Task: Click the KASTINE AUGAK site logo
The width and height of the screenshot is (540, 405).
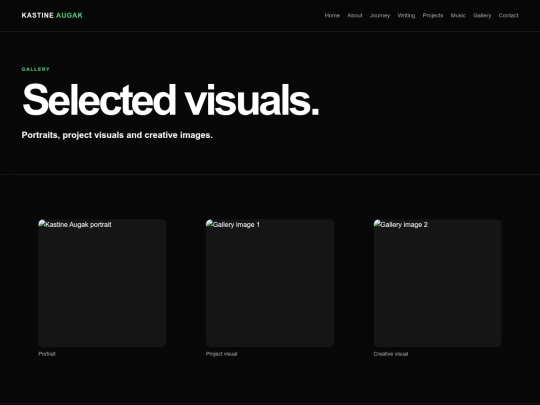Action: pos(52,15)
